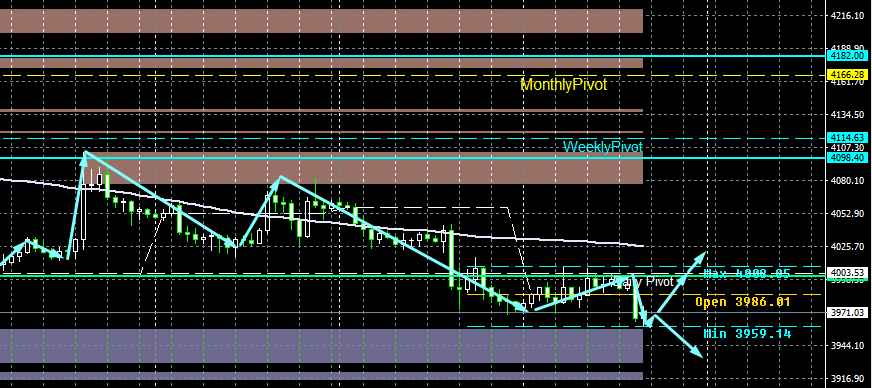The image size is (872, 388).
Task: Click the 4134.50 price axis value
Action: (849, 115)
